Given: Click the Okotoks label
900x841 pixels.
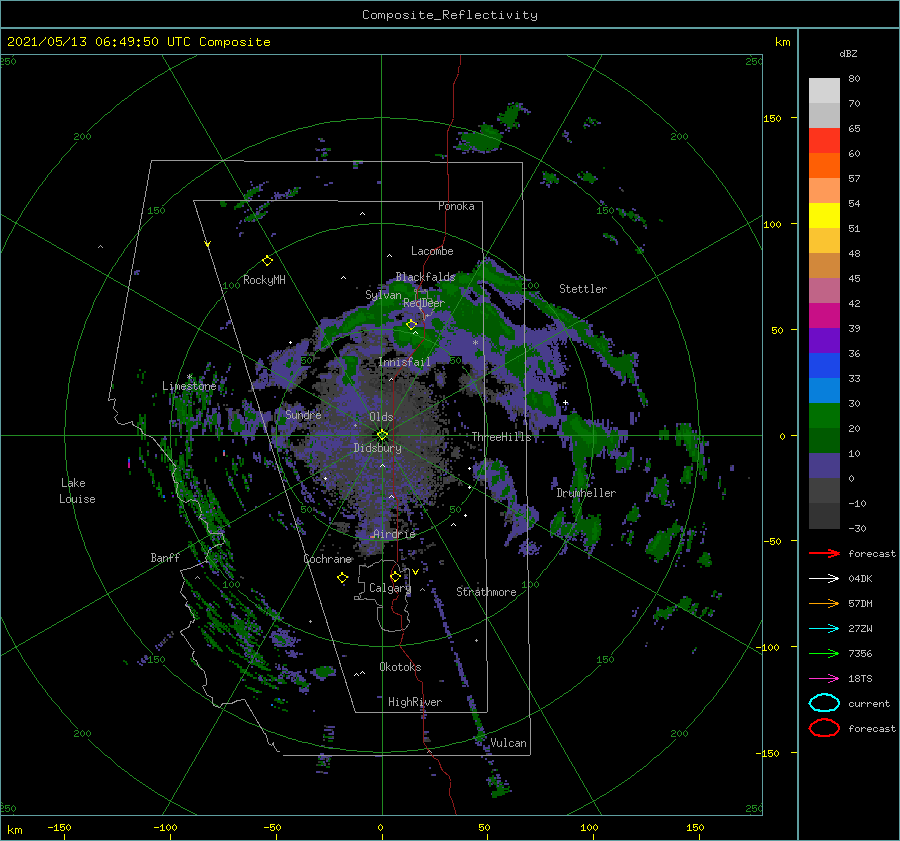Looking at the screenshot, I should (400, 667).
